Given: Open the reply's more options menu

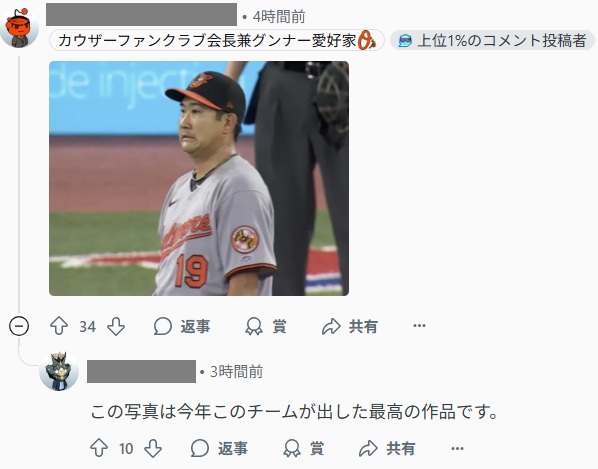Looking at the screenshot, I should tap(457, 448).
